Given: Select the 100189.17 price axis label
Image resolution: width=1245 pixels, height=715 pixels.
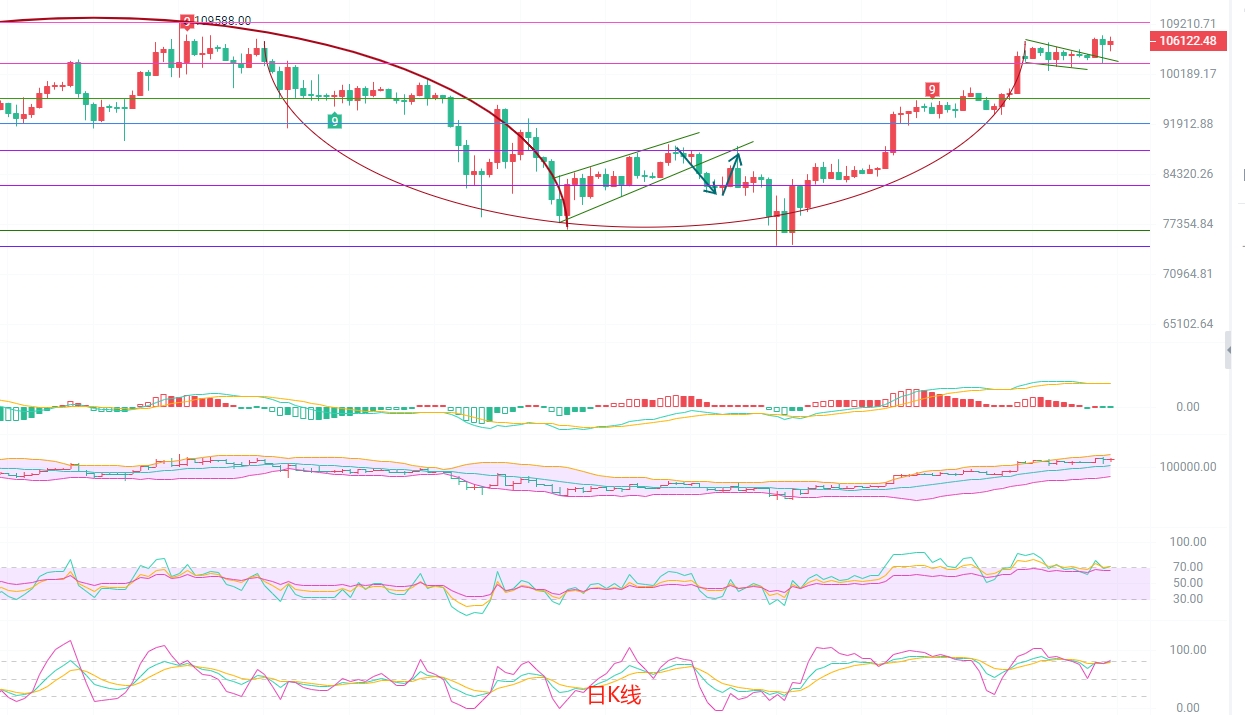Looking at the screenshot, I should pos(1188,74).
